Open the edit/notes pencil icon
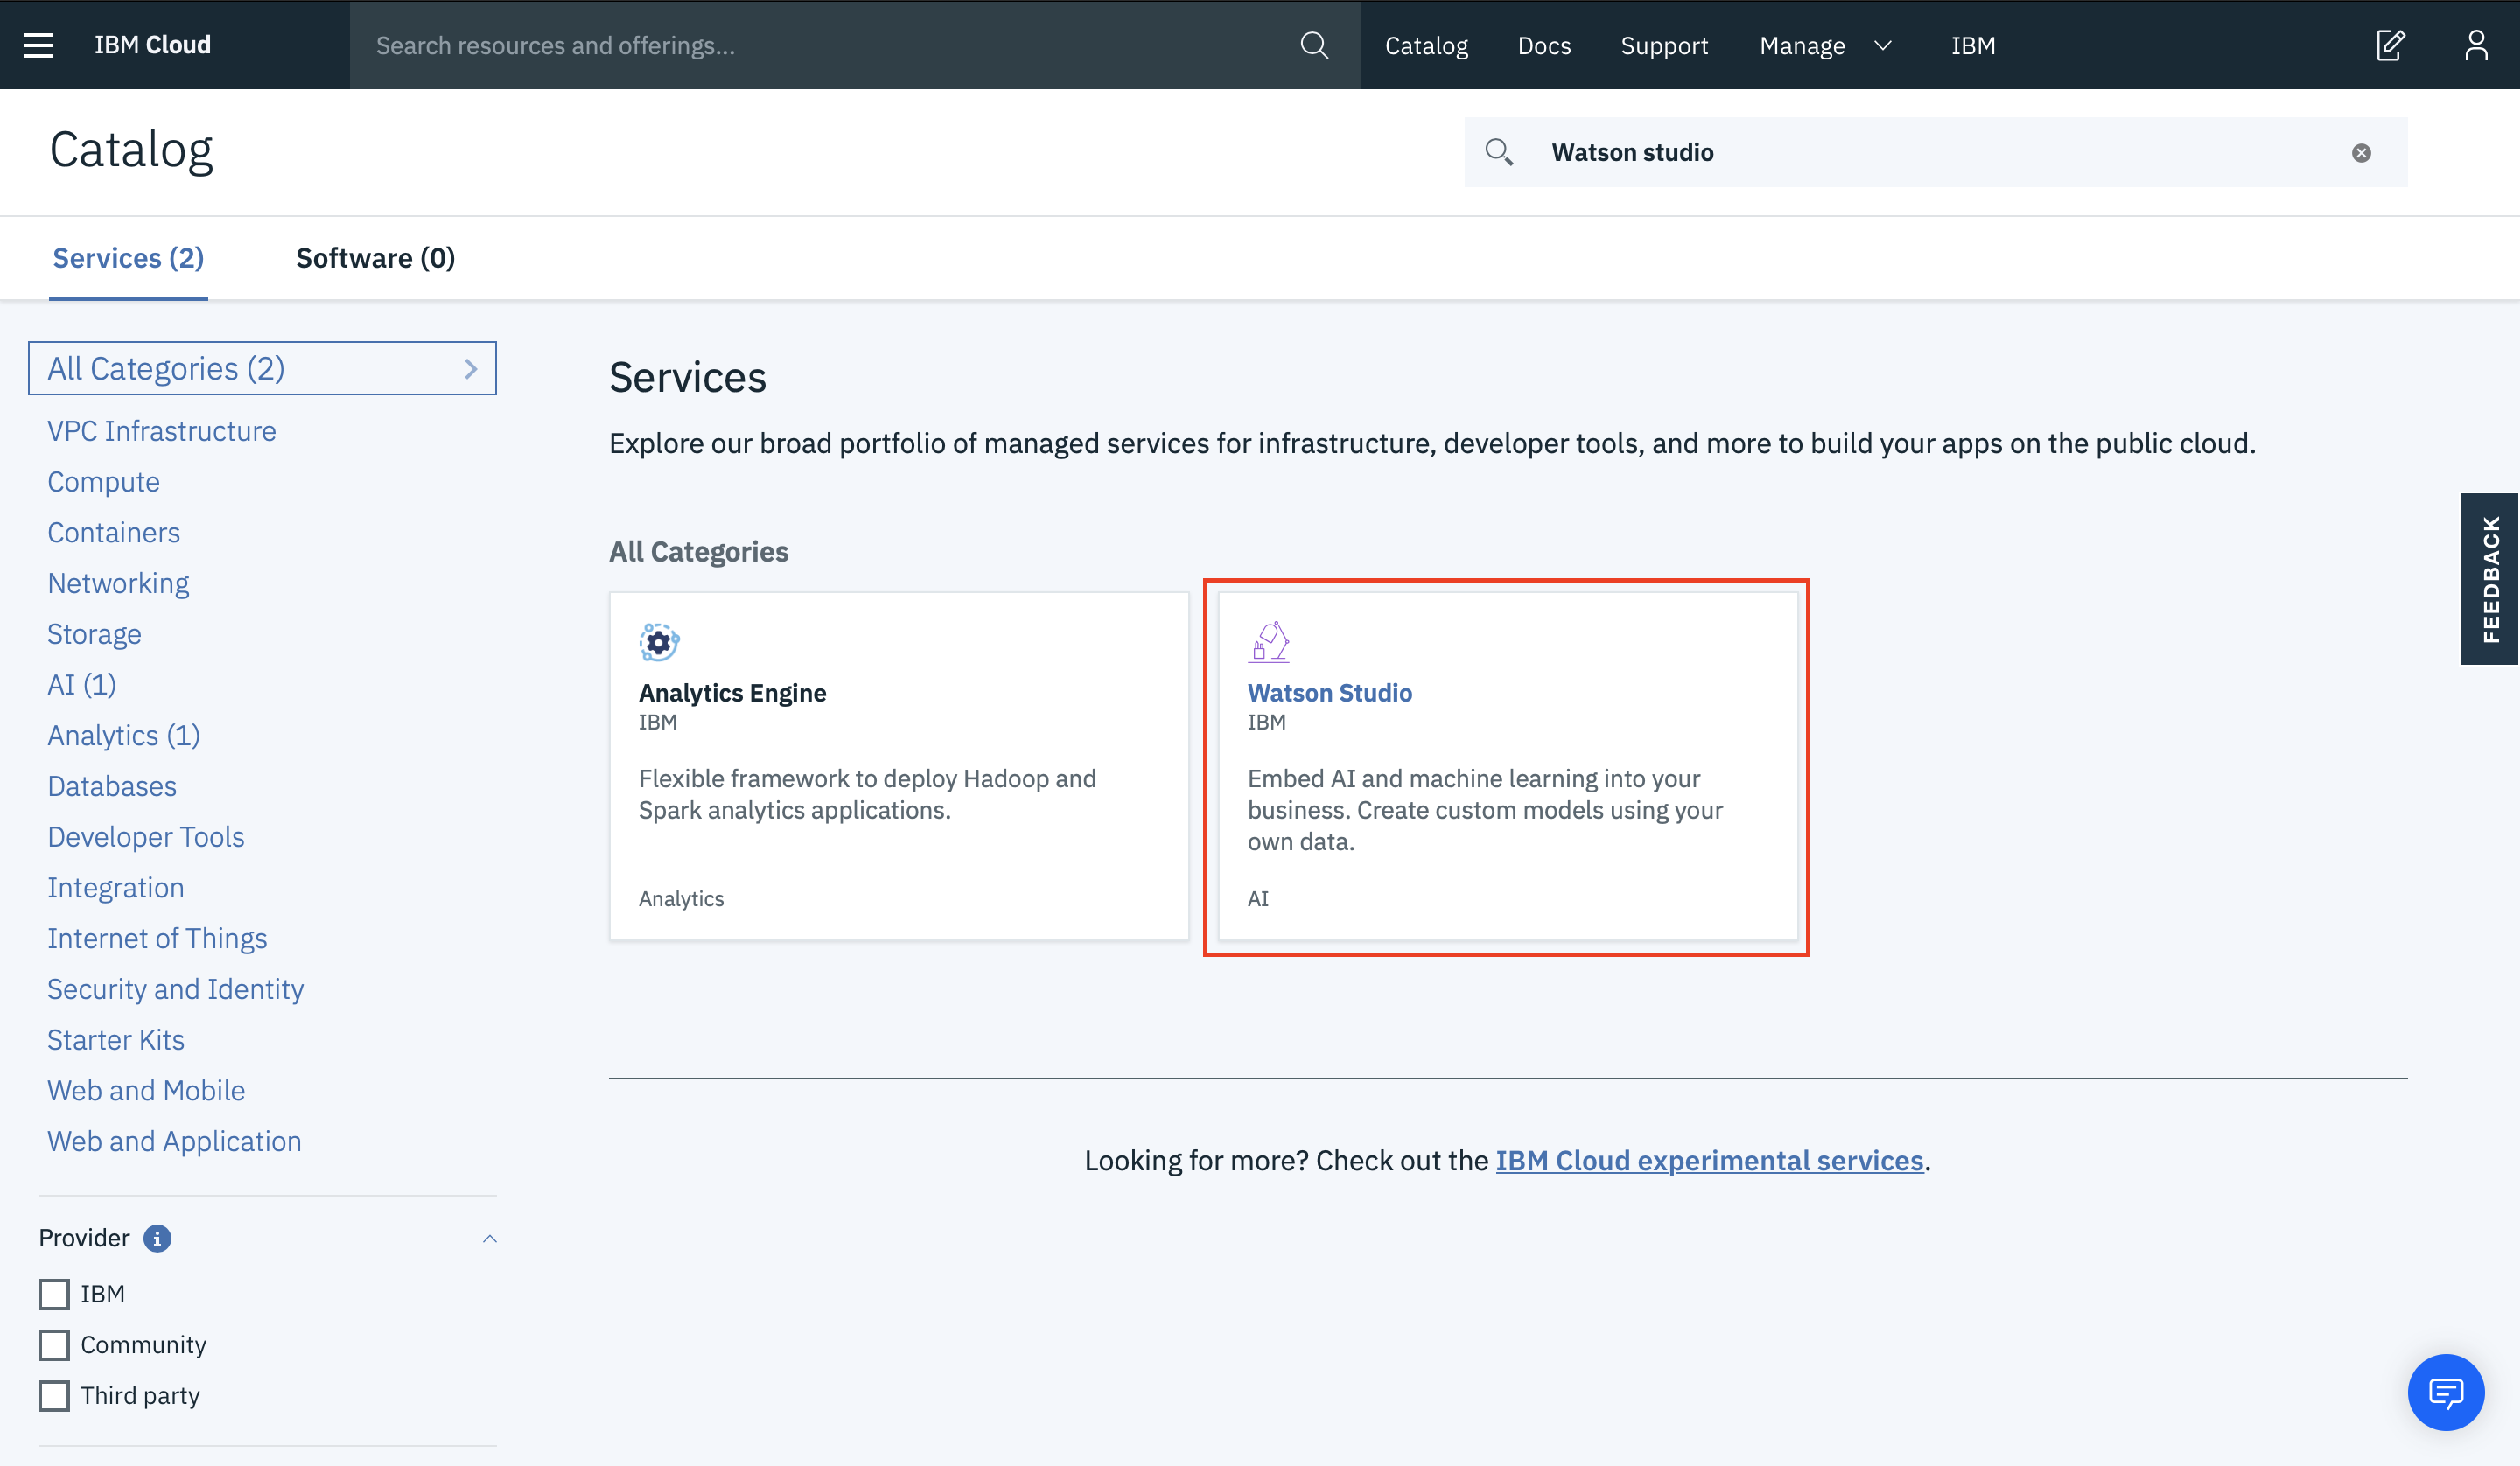Screen dimensions: 2520x1466 2390,45
